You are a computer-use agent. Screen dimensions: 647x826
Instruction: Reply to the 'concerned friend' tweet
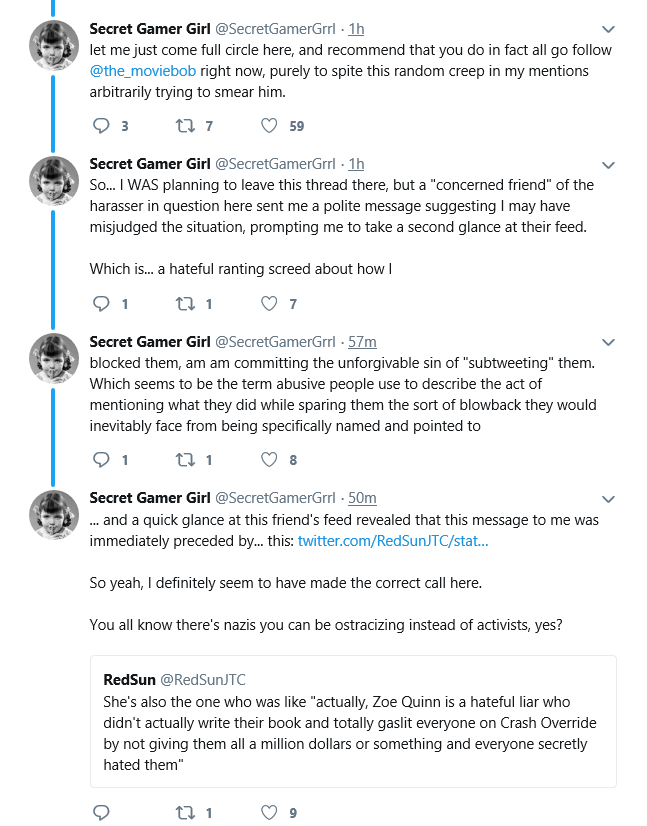(x=101, y=303)
